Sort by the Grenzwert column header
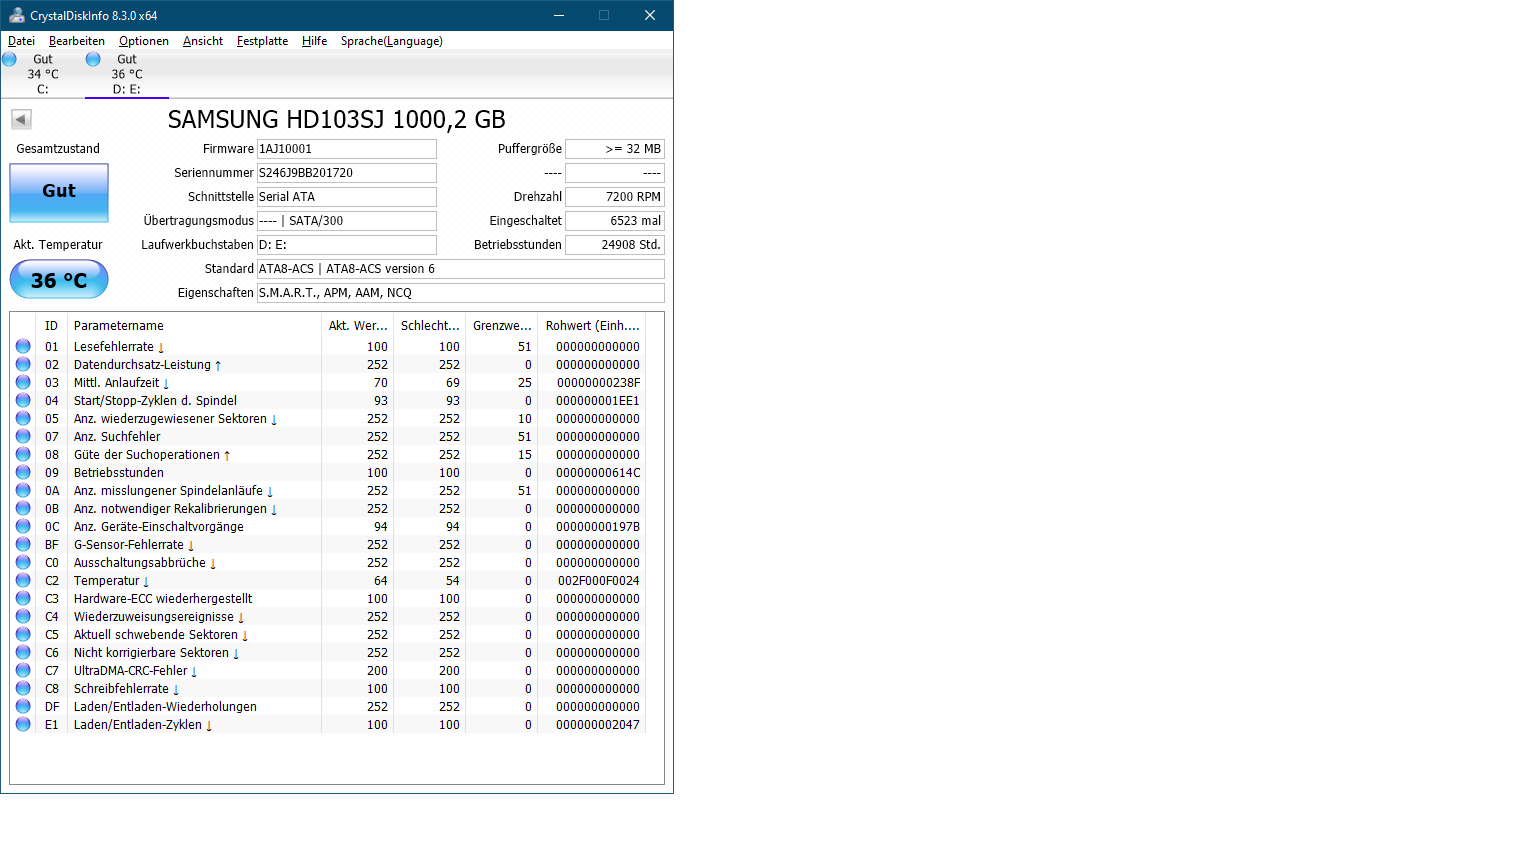Viewport: 1536px width, 864px height. [502, 326]
